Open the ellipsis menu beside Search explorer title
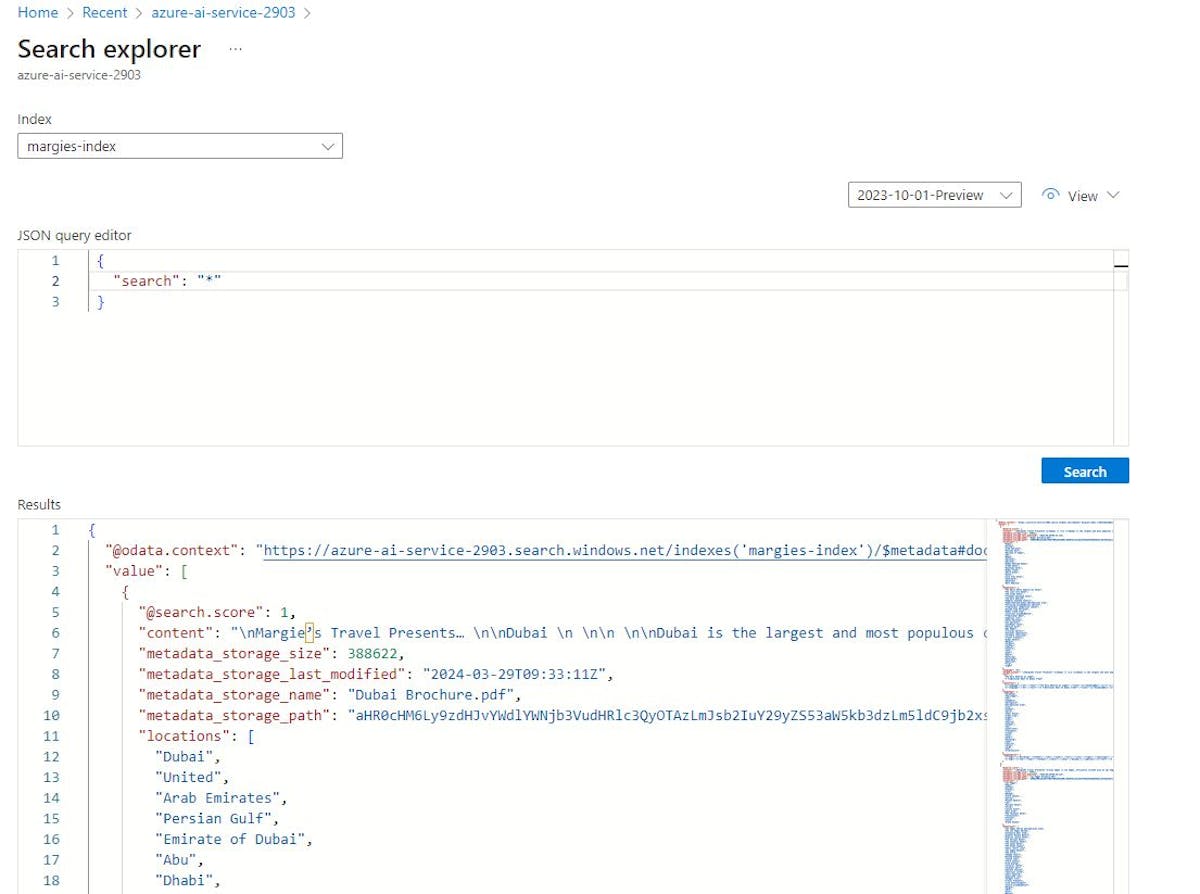The height and width of the screenshot is (894, 1200). (235, 50)
